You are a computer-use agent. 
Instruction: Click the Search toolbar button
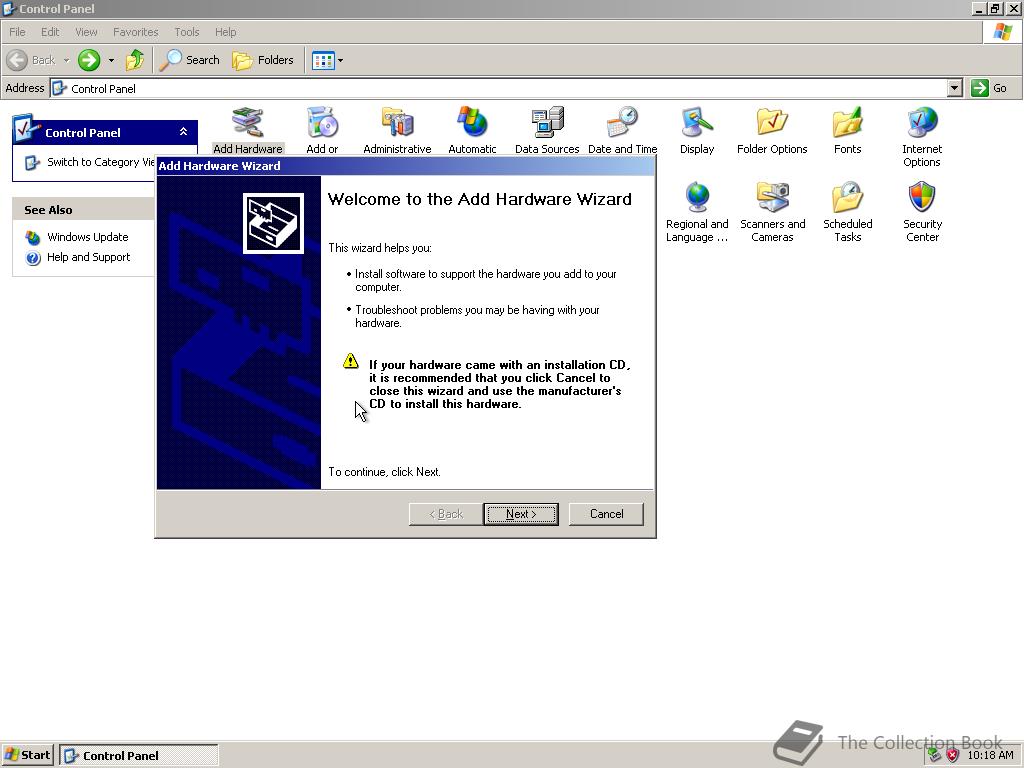tap(189, 60)
